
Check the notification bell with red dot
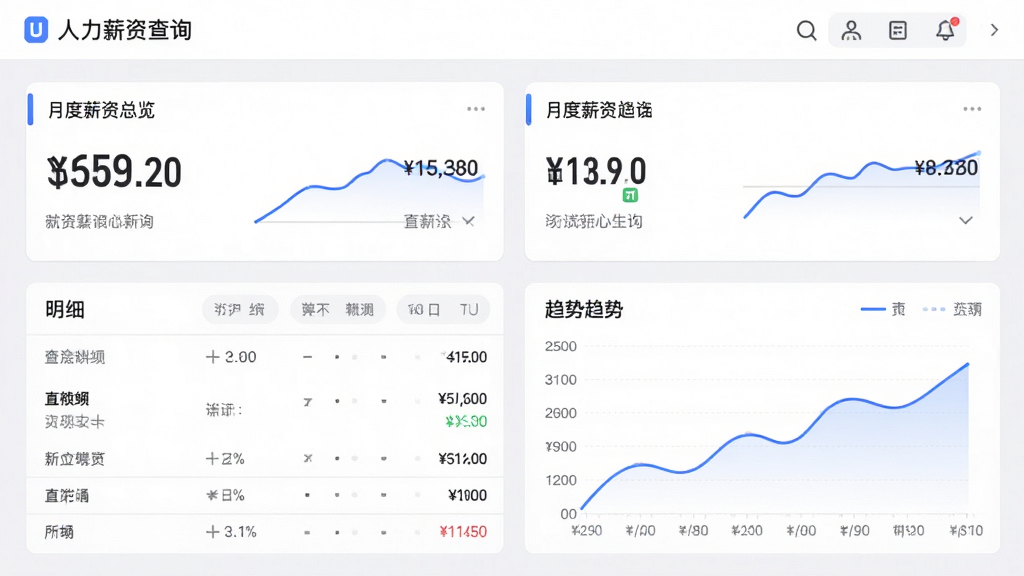tap(946, 30)
